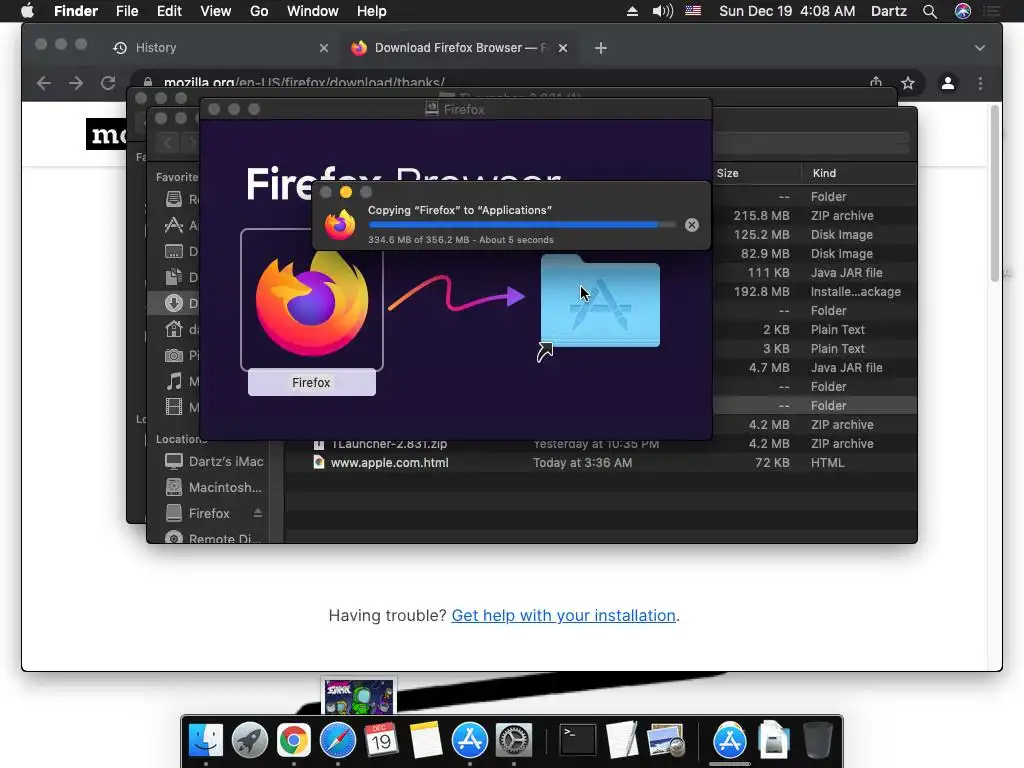Expand the Chrome tab search dropdown

980,48
